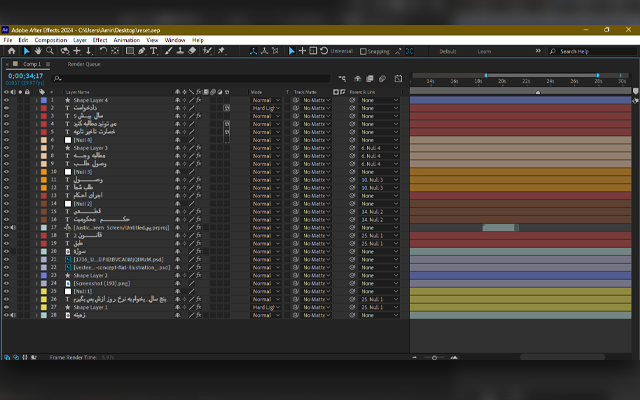Toggle hide shy layers in timeline
The width and height of the screenshot is (640, 400).
358,78
